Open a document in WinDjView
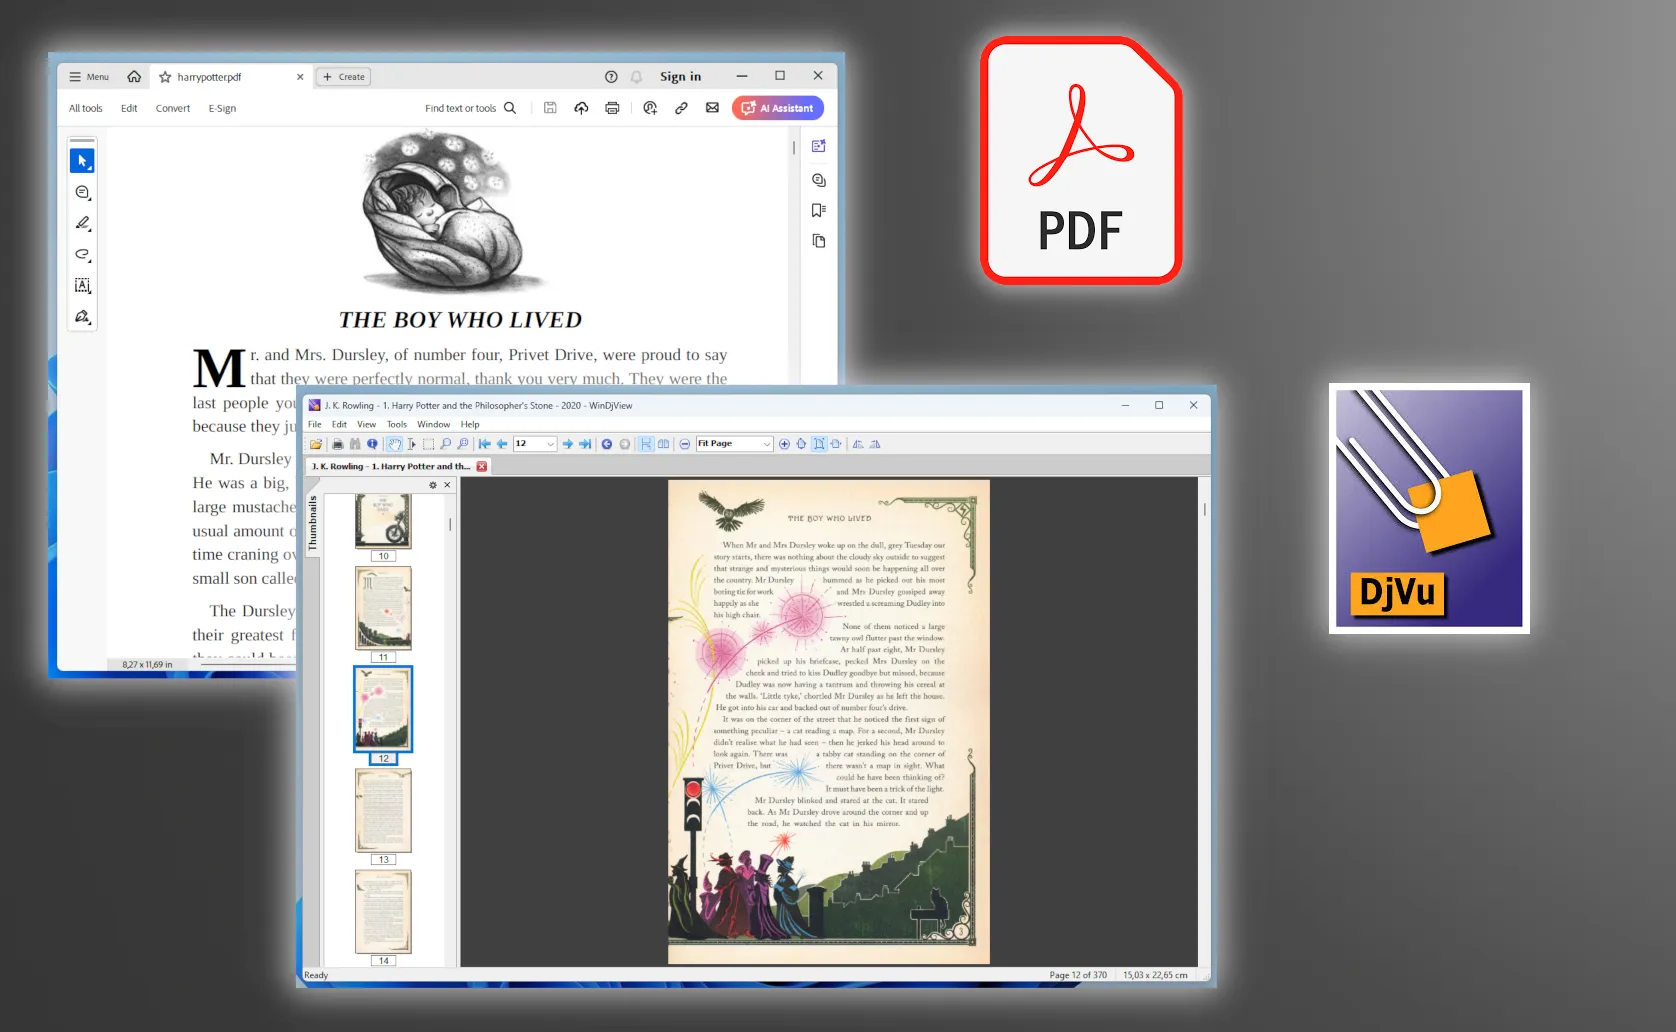Screen dimensions: 1676x1032 [315, 444]
